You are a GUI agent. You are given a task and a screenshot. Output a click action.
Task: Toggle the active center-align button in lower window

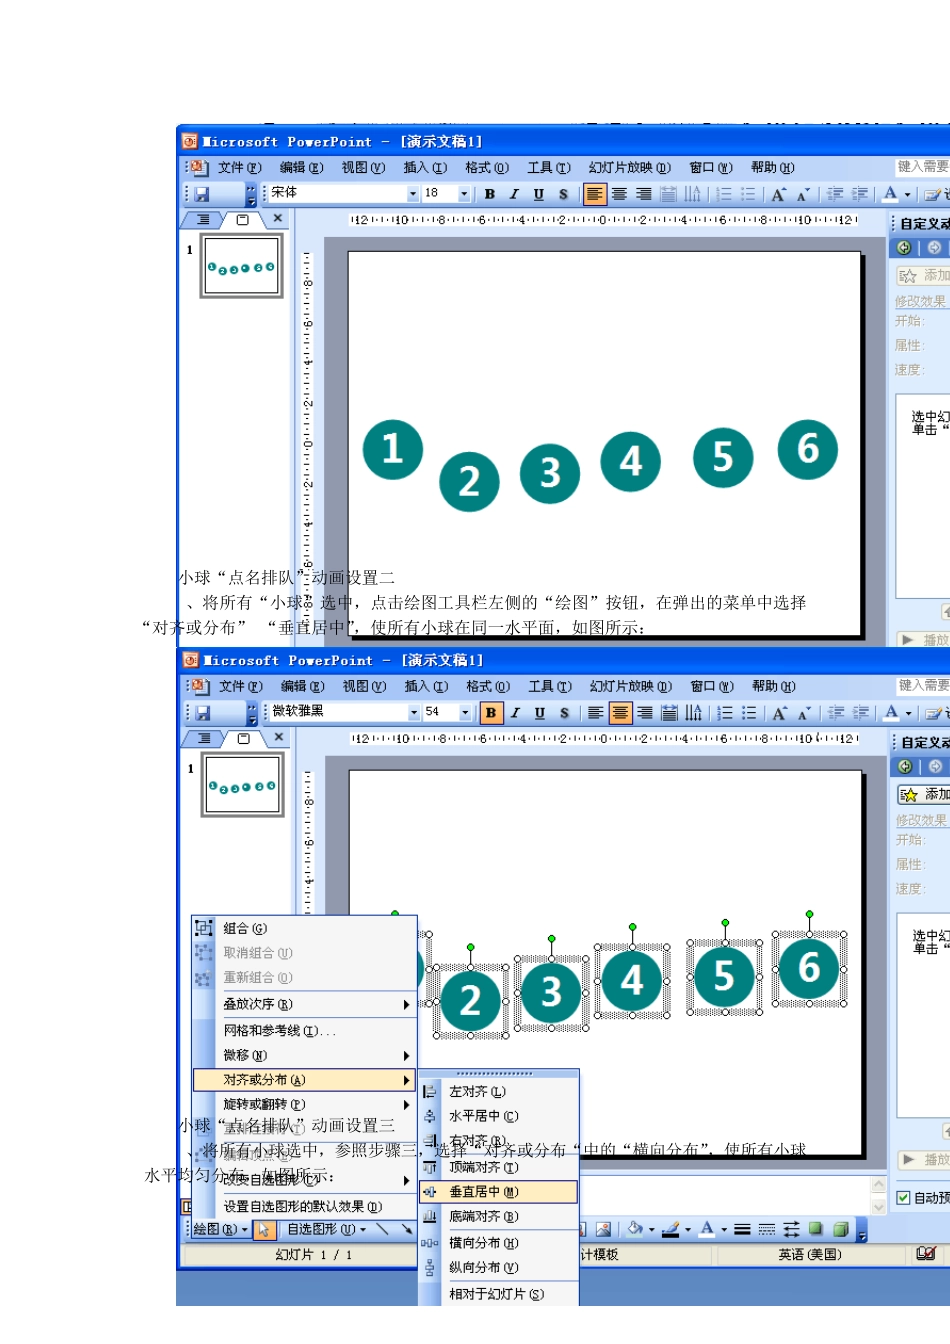click(620, 712)
